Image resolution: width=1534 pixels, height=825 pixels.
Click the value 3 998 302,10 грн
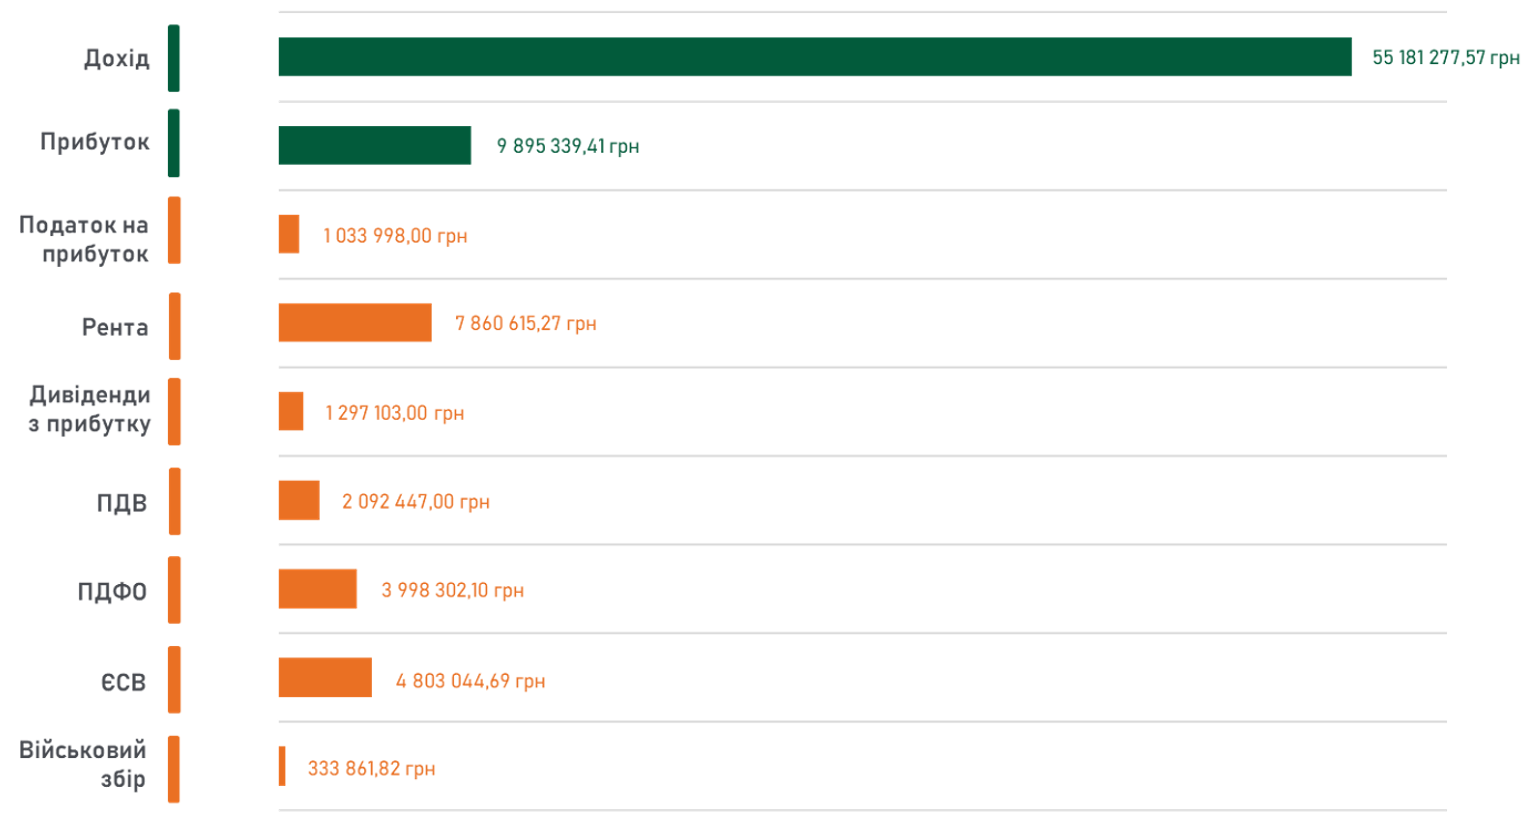click(x=452, y=591)
